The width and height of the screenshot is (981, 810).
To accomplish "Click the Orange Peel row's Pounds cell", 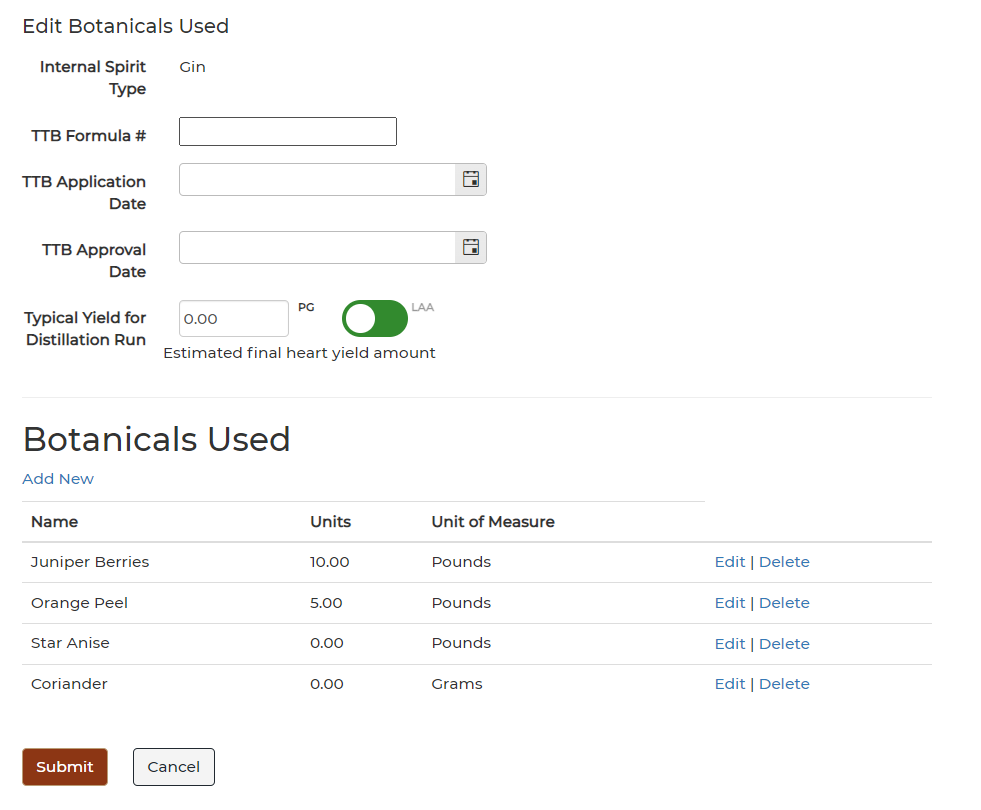I will 461,603.
